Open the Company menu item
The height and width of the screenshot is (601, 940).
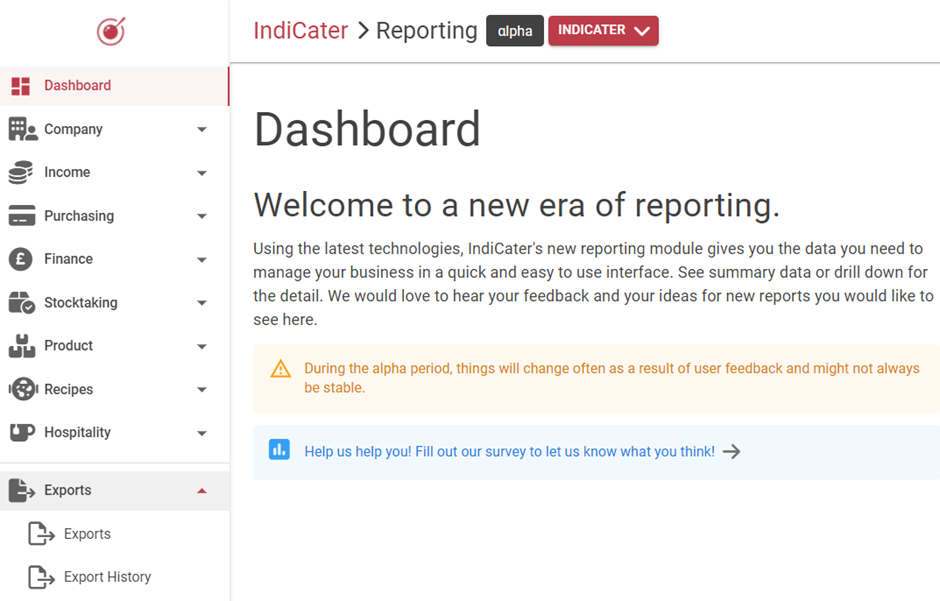(115, 129)
